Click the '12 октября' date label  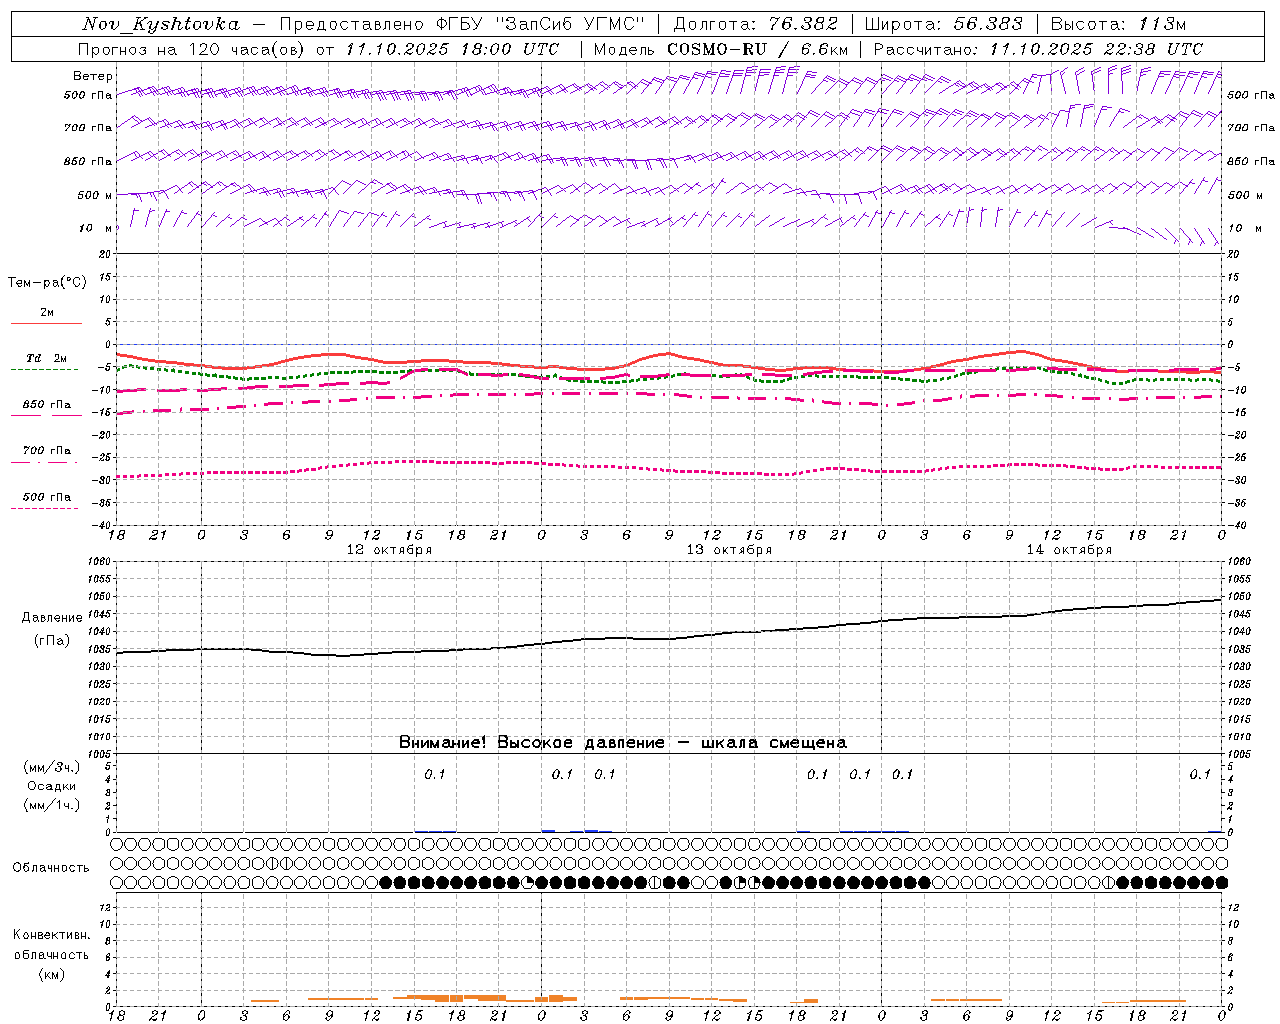(389, 550)
